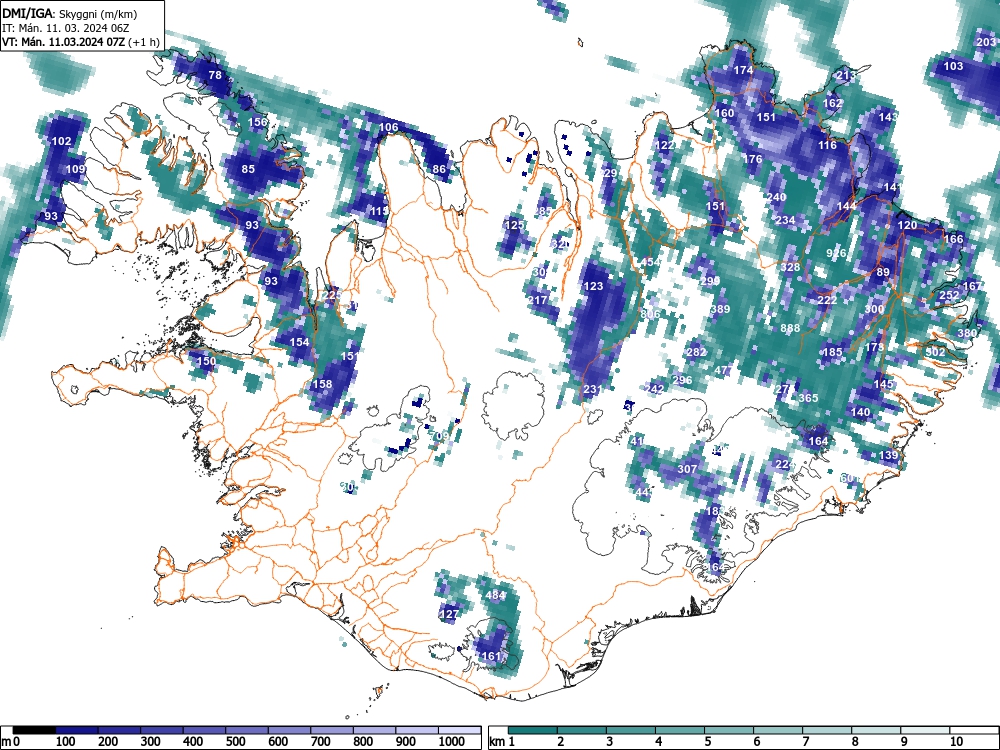Click the visibility value 307 on the map

687,469
